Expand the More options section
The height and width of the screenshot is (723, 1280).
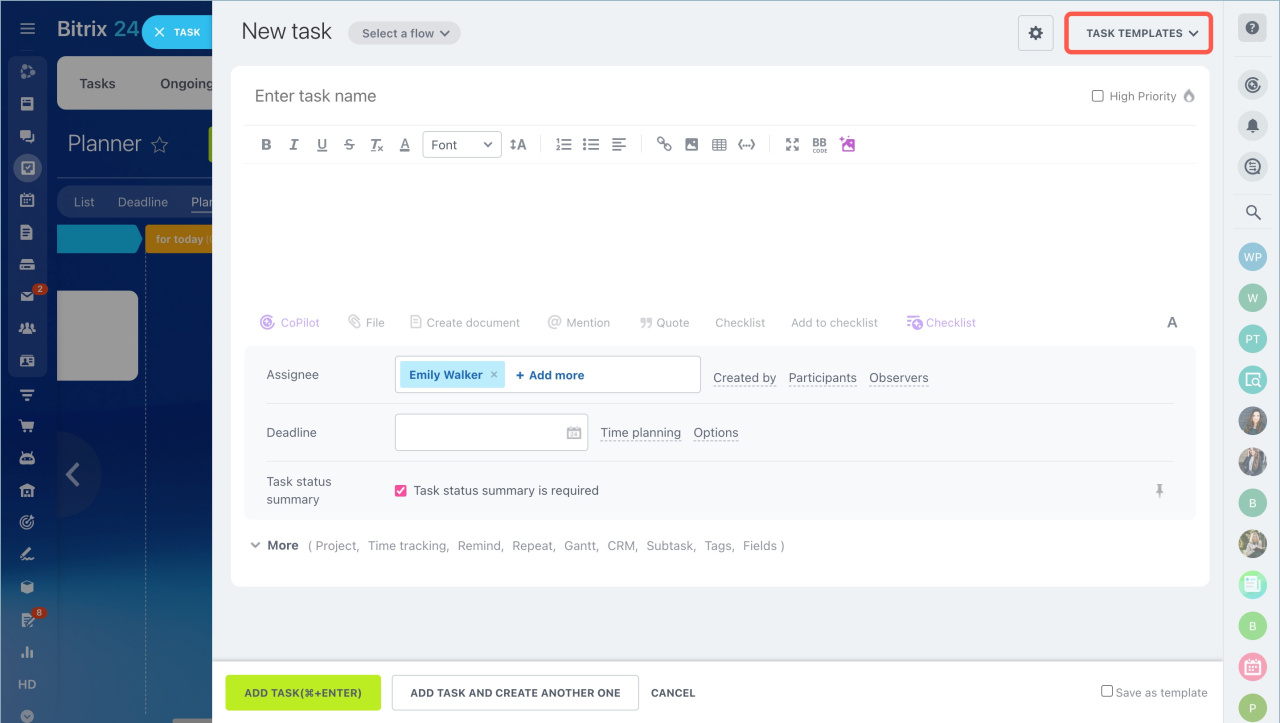tap(274, 546)
